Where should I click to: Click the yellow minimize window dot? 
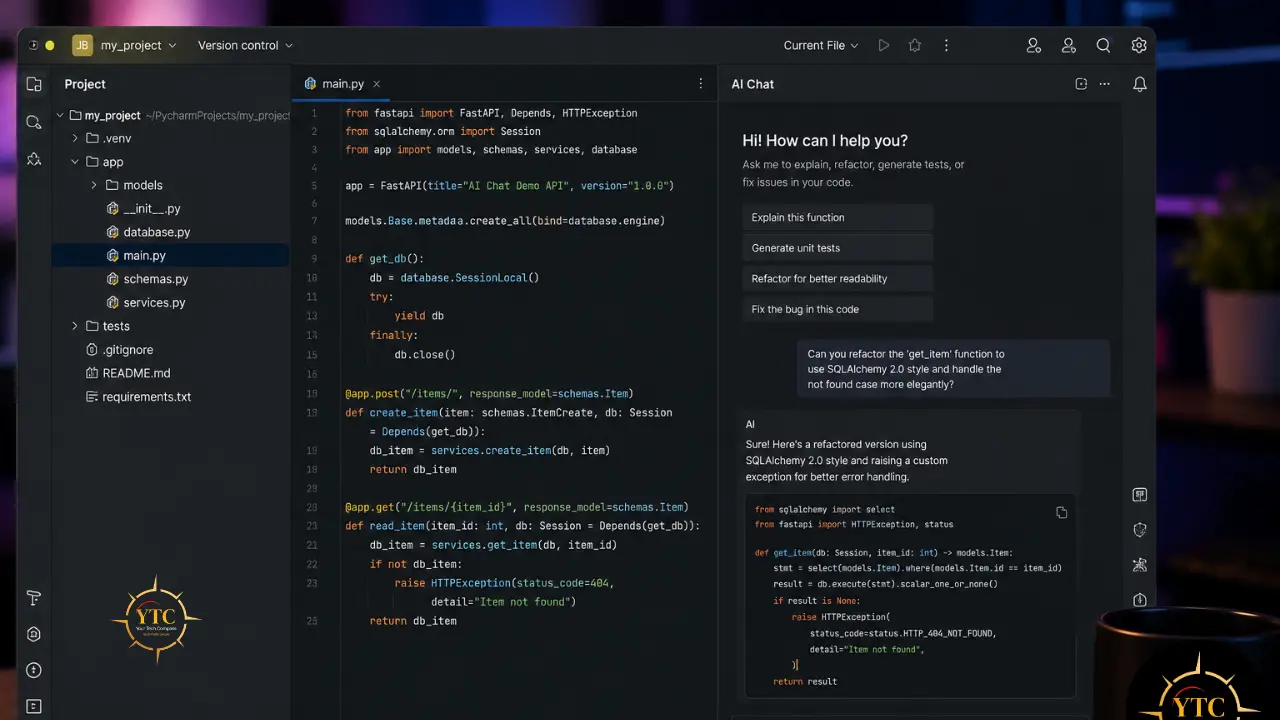pyautogui.click(x=50, y=45)
